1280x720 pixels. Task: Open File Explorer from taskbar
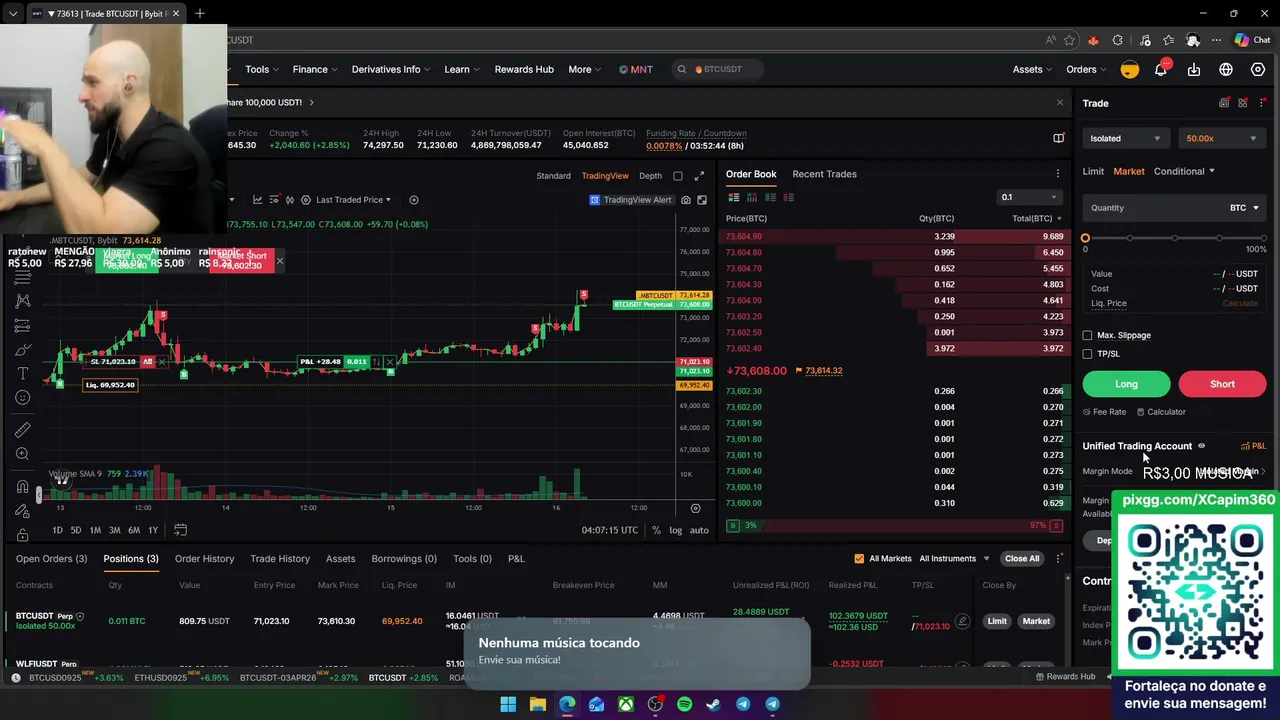pyautogui.click(x=537, y=704)
